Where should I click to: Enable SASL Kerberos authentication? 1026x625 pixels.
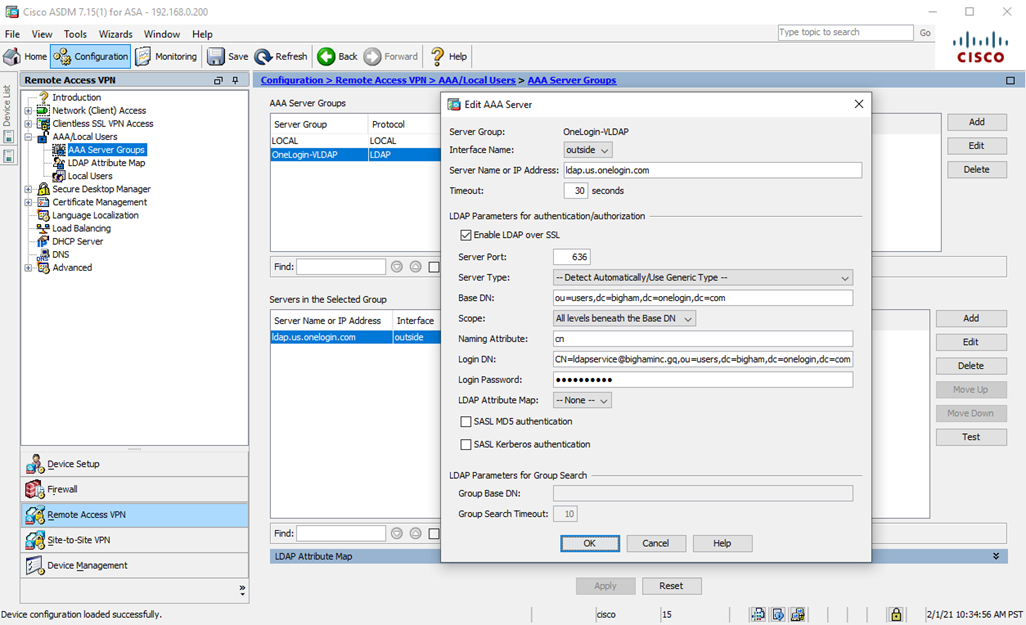pyautogui.click(x=466, y=444)
